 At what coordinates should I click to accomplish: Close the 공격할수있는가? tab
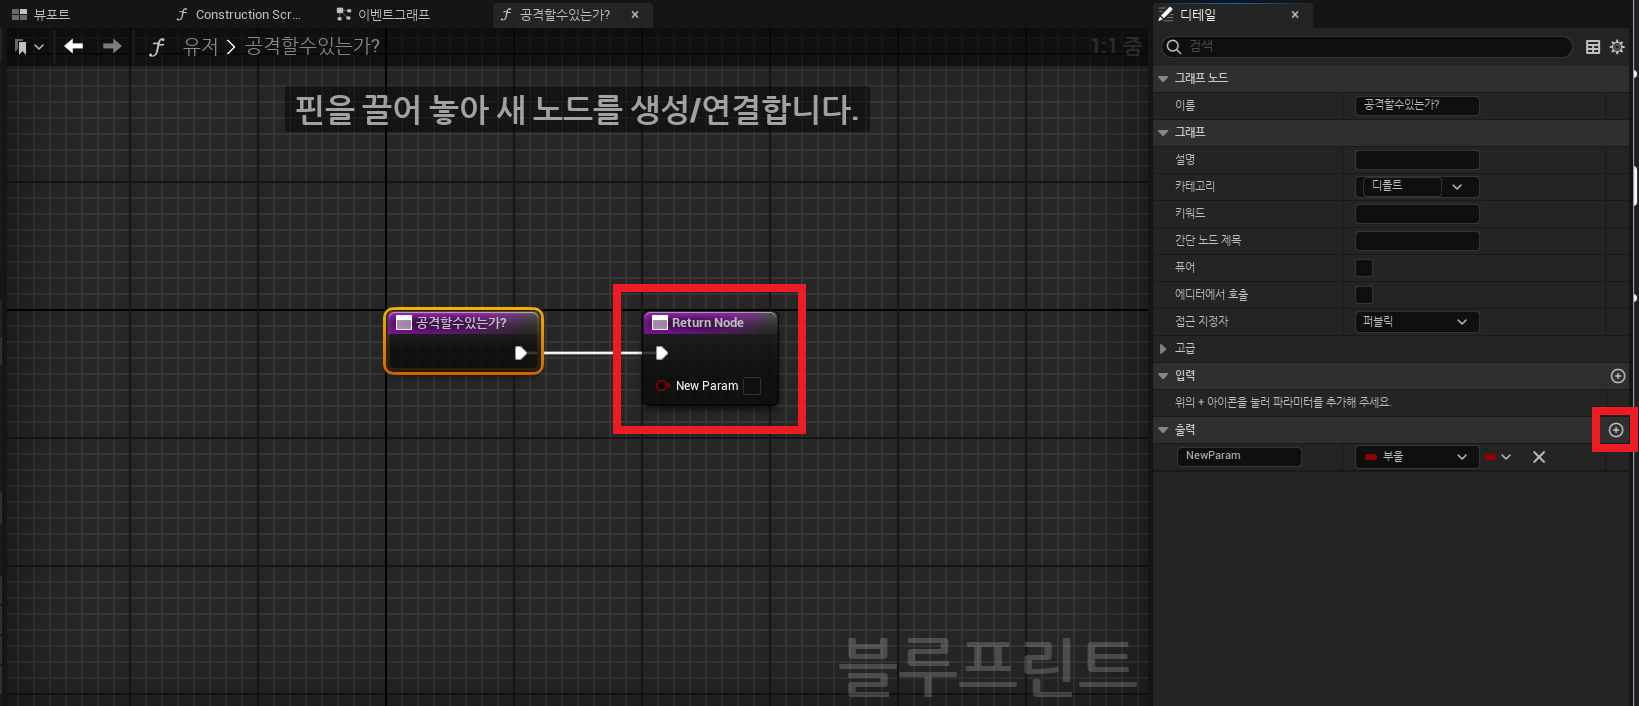click(x=635, y=15)
